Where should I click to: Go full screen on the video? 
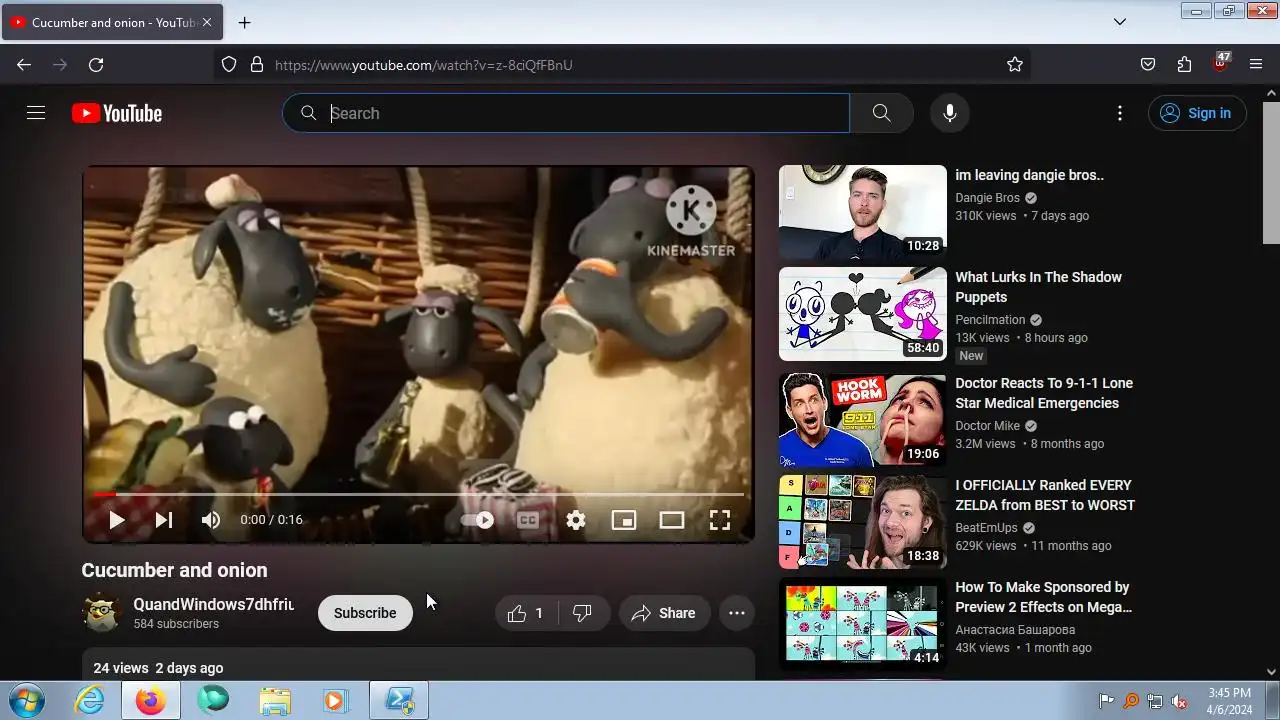pos(720,520)
